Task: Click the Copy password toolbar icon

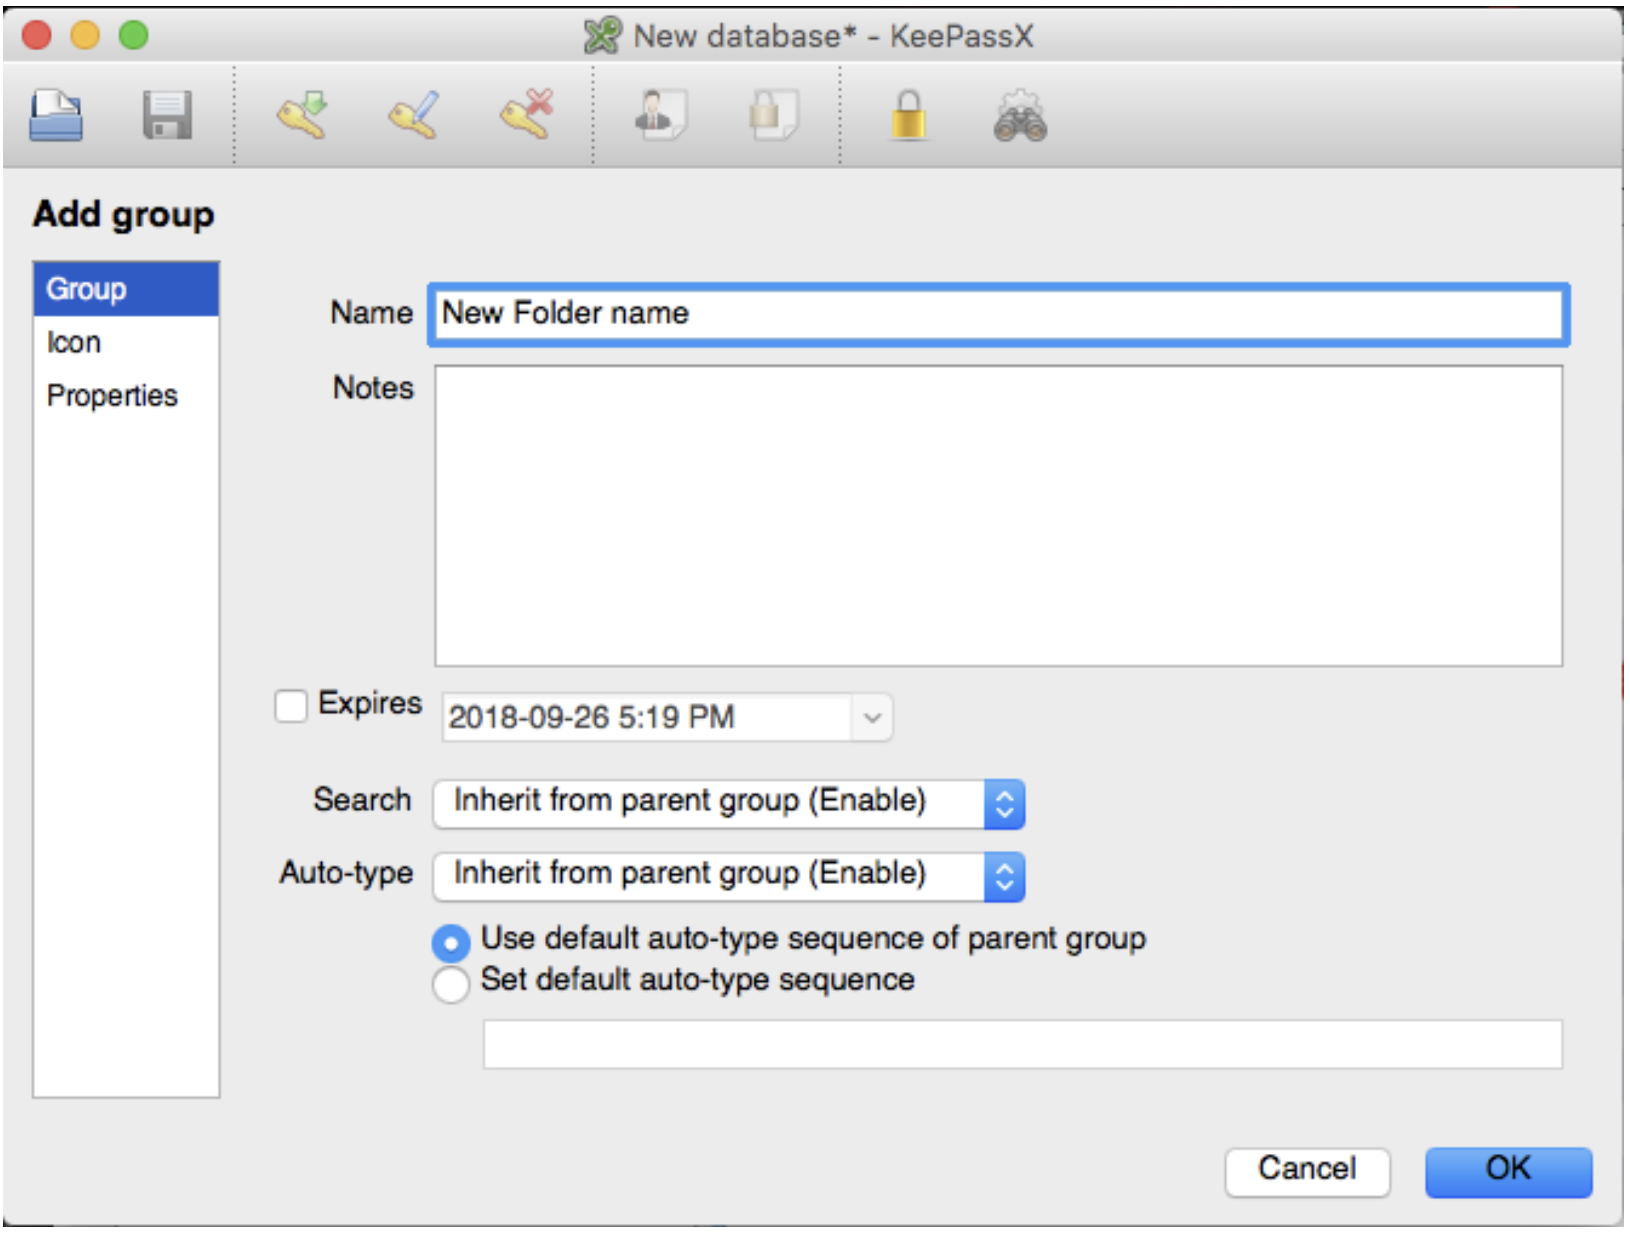Action: [x=773, y=115]
